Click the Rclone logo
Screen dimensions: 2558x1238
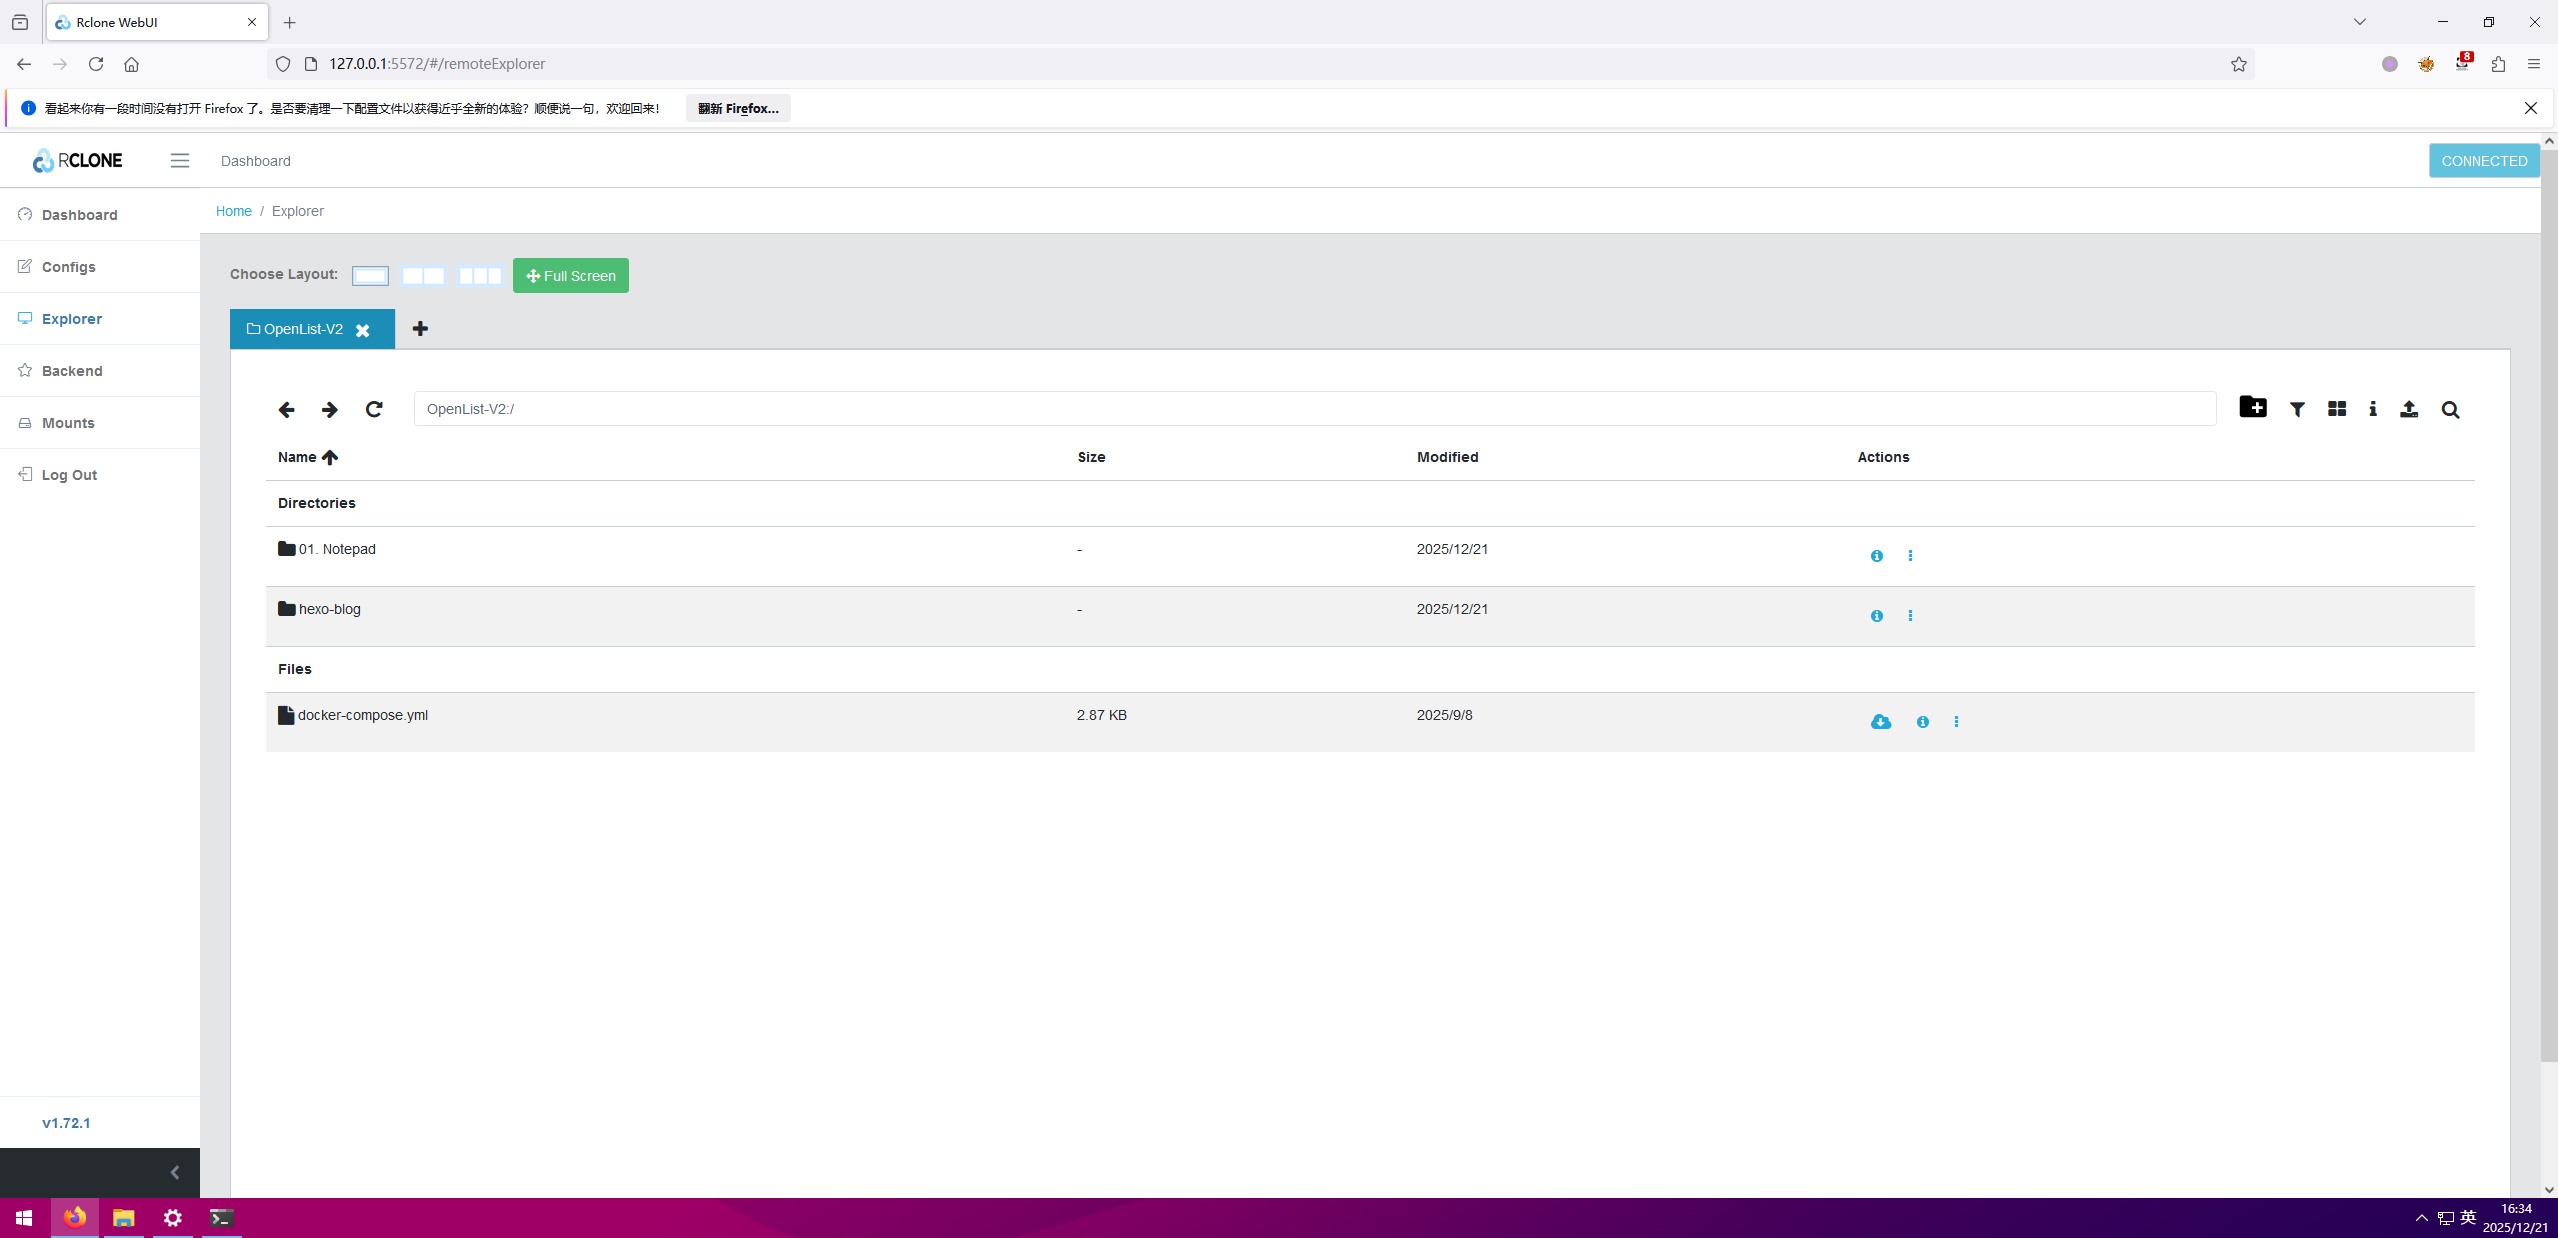(77, 160)
